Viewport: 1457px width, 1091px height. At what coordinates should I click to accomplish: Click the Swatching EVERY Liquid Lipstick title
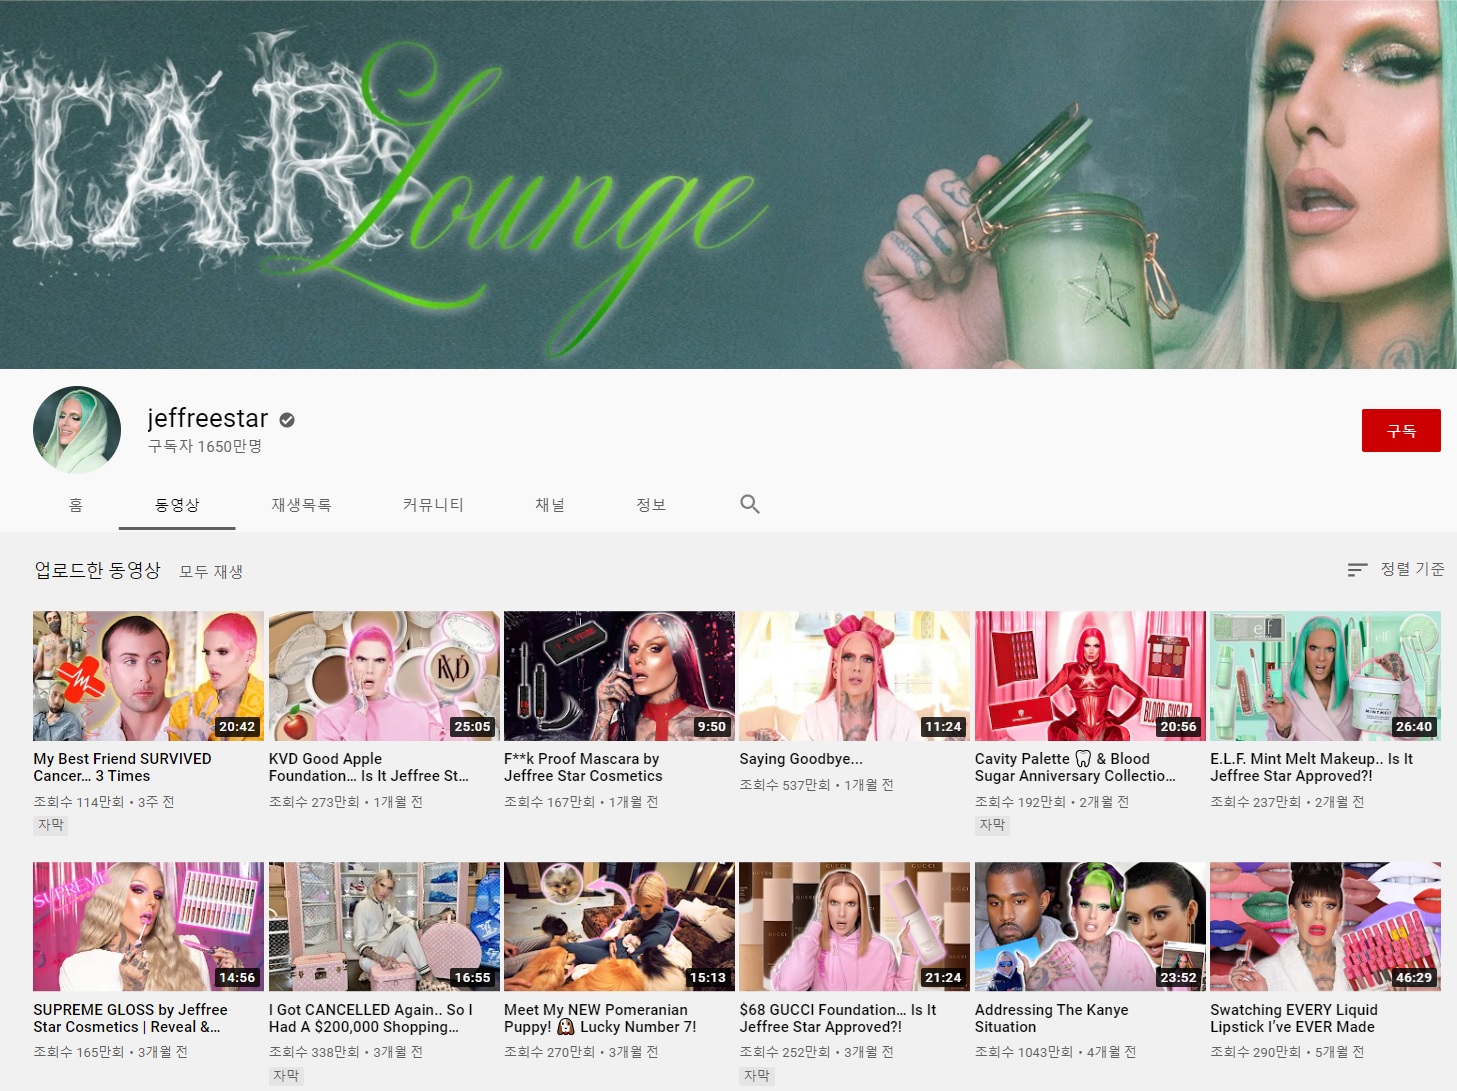point(1293,1018)
